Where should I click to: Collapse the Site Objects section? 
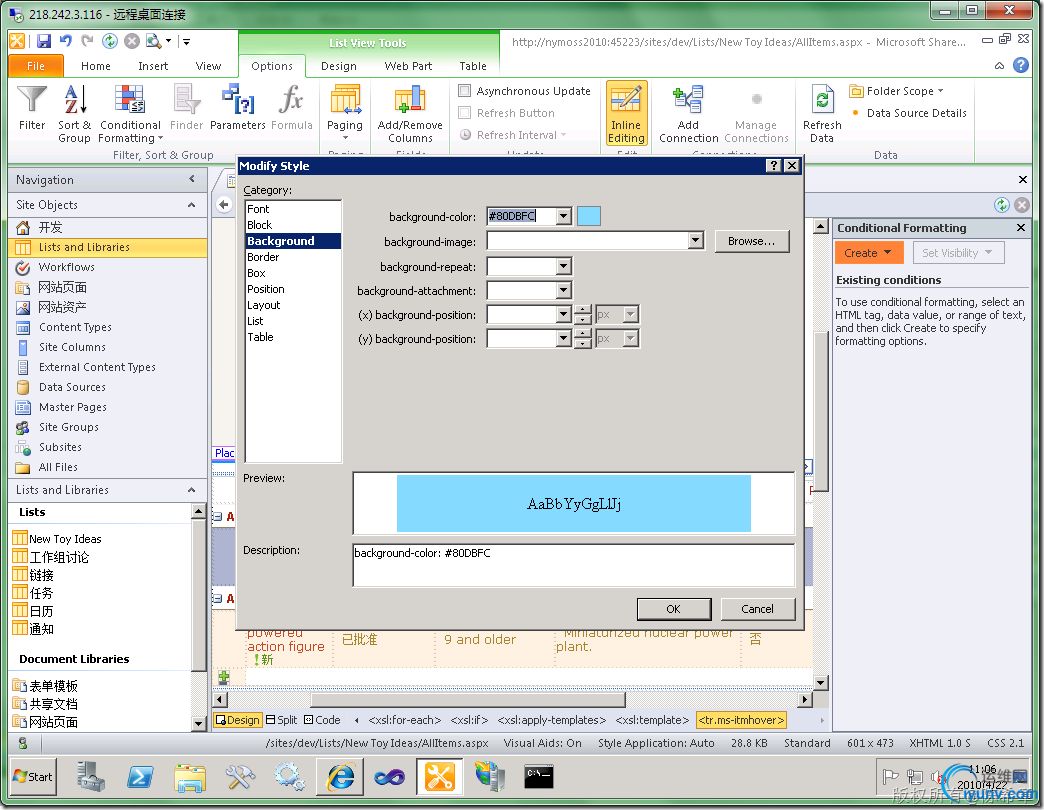point(192,205)
